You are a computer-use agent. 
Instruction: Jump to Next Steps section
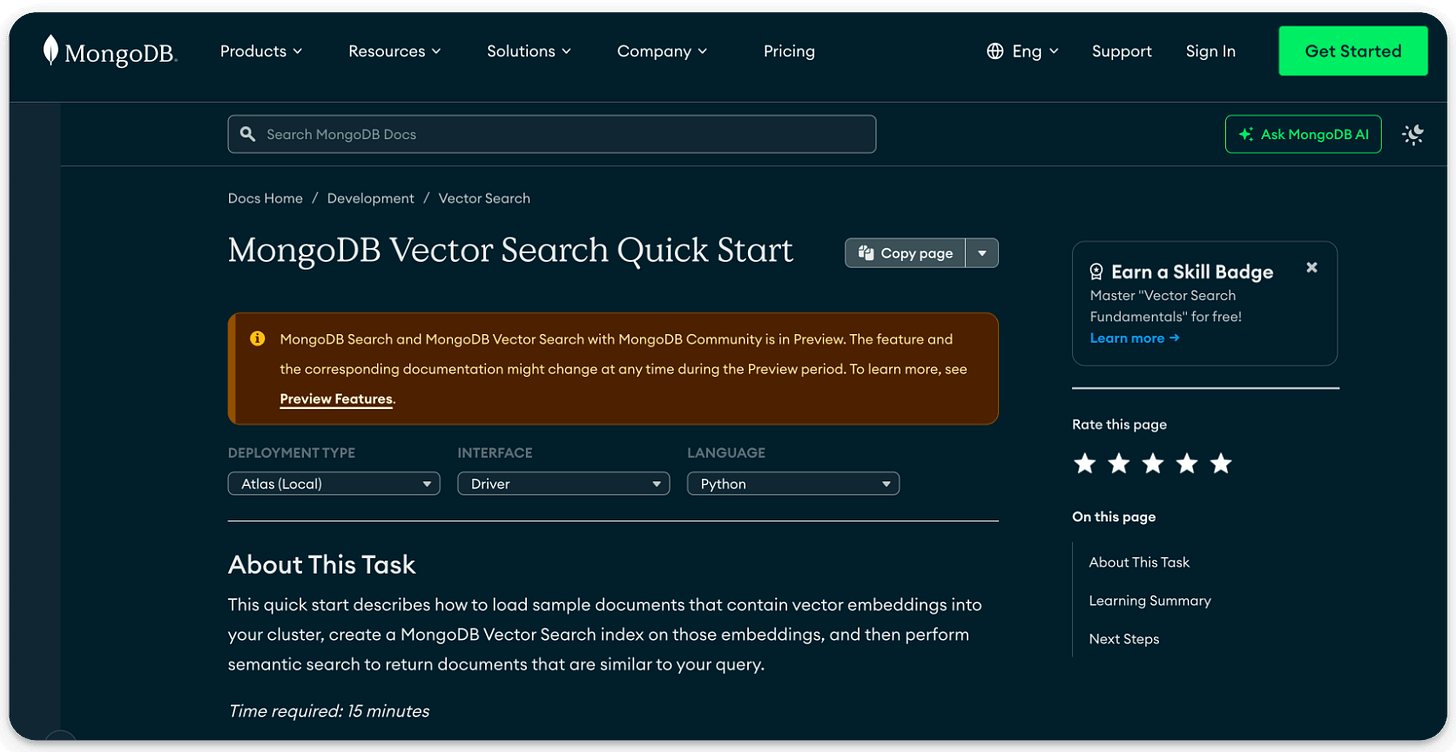point(1124,639)
